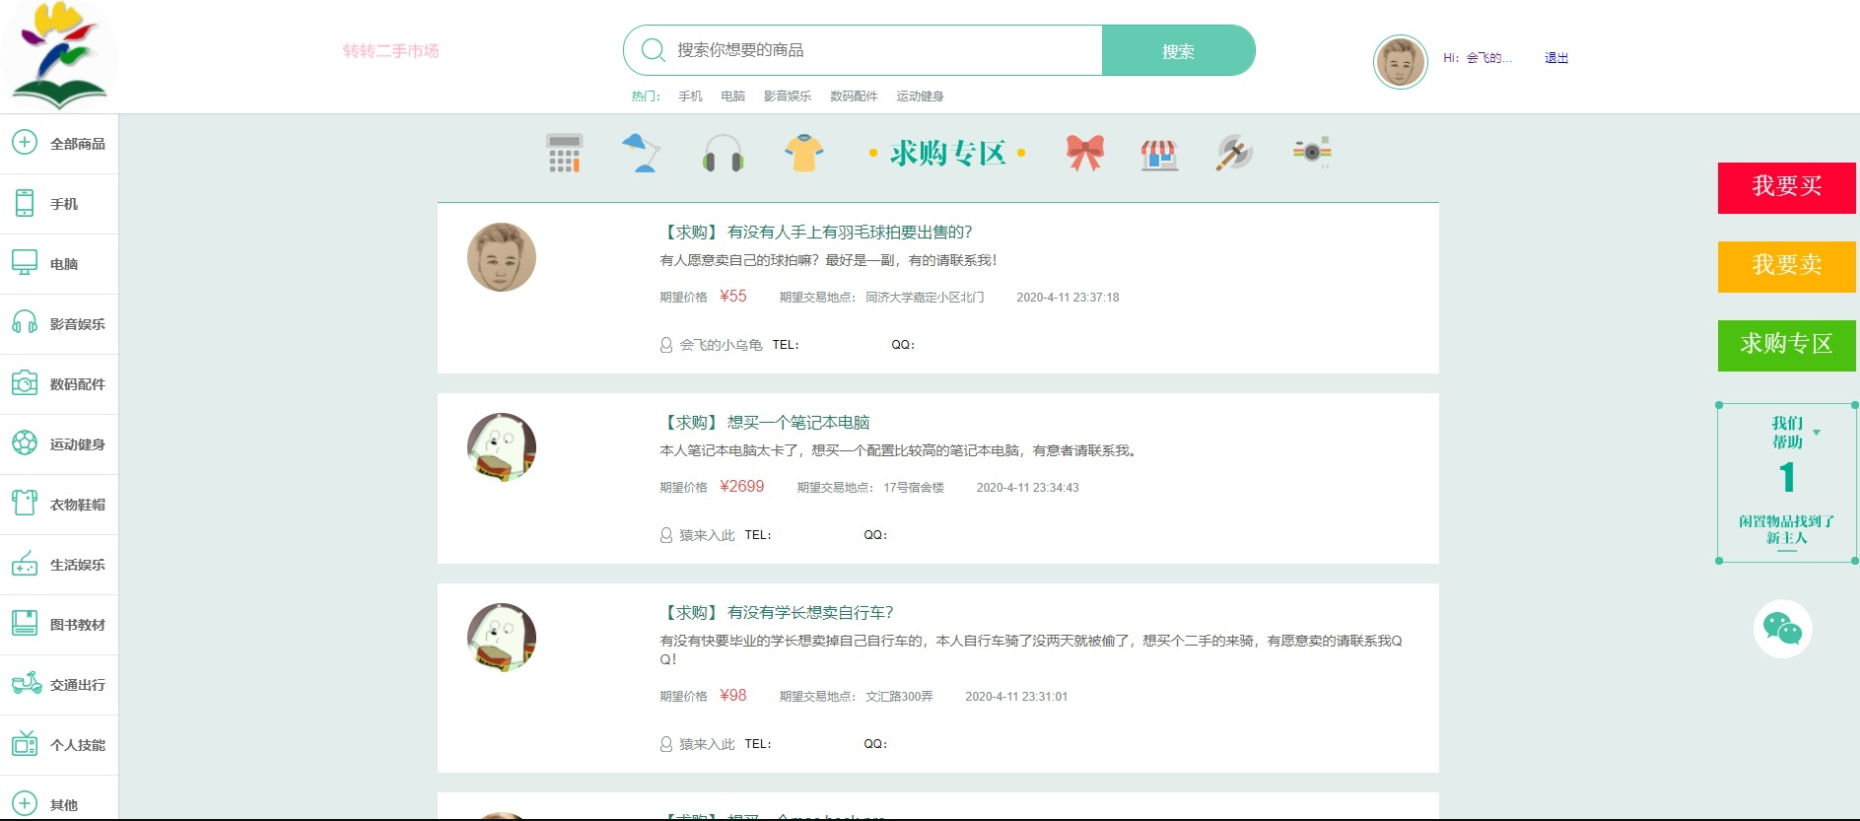Open the red bow category icon
Screen dimensions: 1860x821
(x=1084, y=153)
